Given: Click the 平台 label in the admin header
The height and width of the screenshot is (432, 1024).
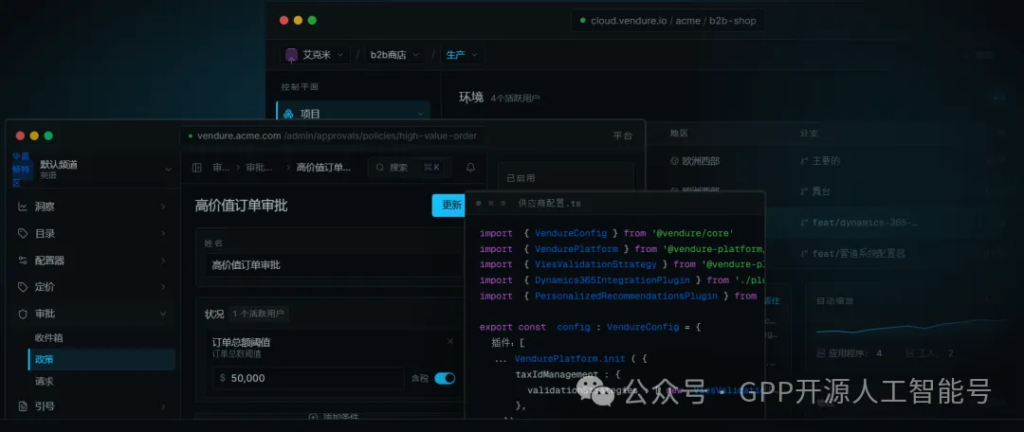Looking at the screenshot, I should 622,136.
